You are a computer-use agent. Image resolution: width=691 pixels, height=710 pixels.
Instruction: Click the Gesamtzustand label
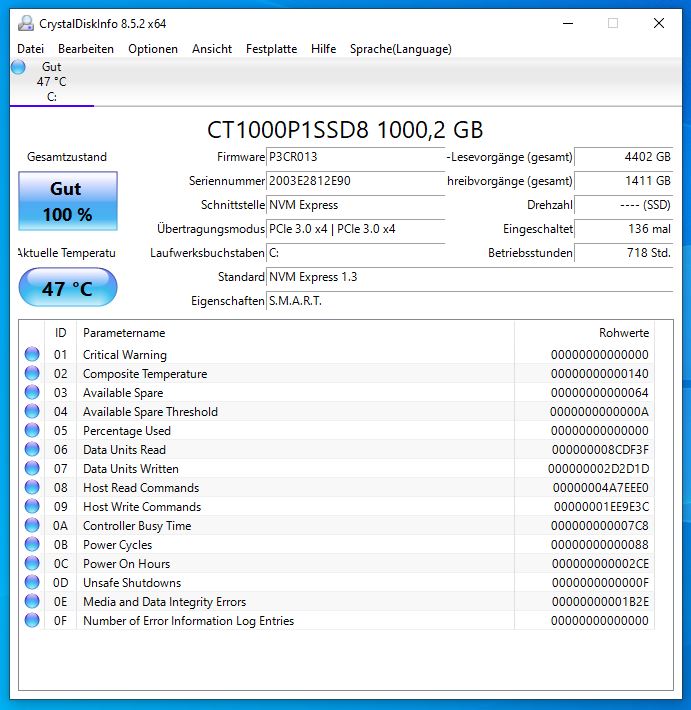pyautogui.click(x=67, y=157)
